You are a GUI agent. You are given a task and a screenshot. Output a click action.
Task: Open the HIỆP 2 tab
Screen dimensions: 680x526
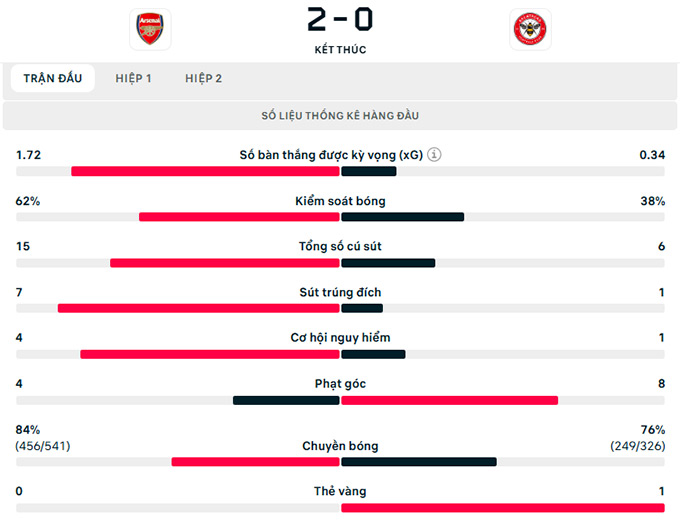203,78
